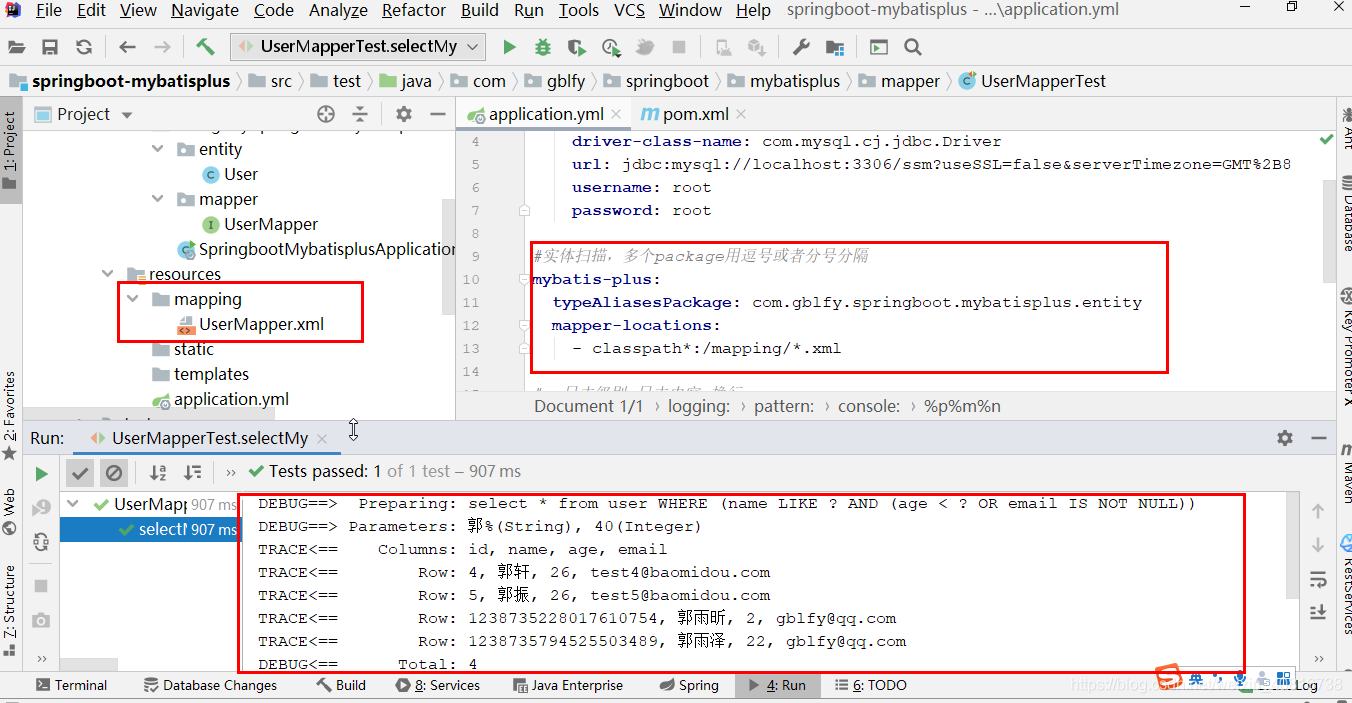Open Project panel options via gear icon
The width and height of the screenshot is (1352, 703).
coord(404,114)
